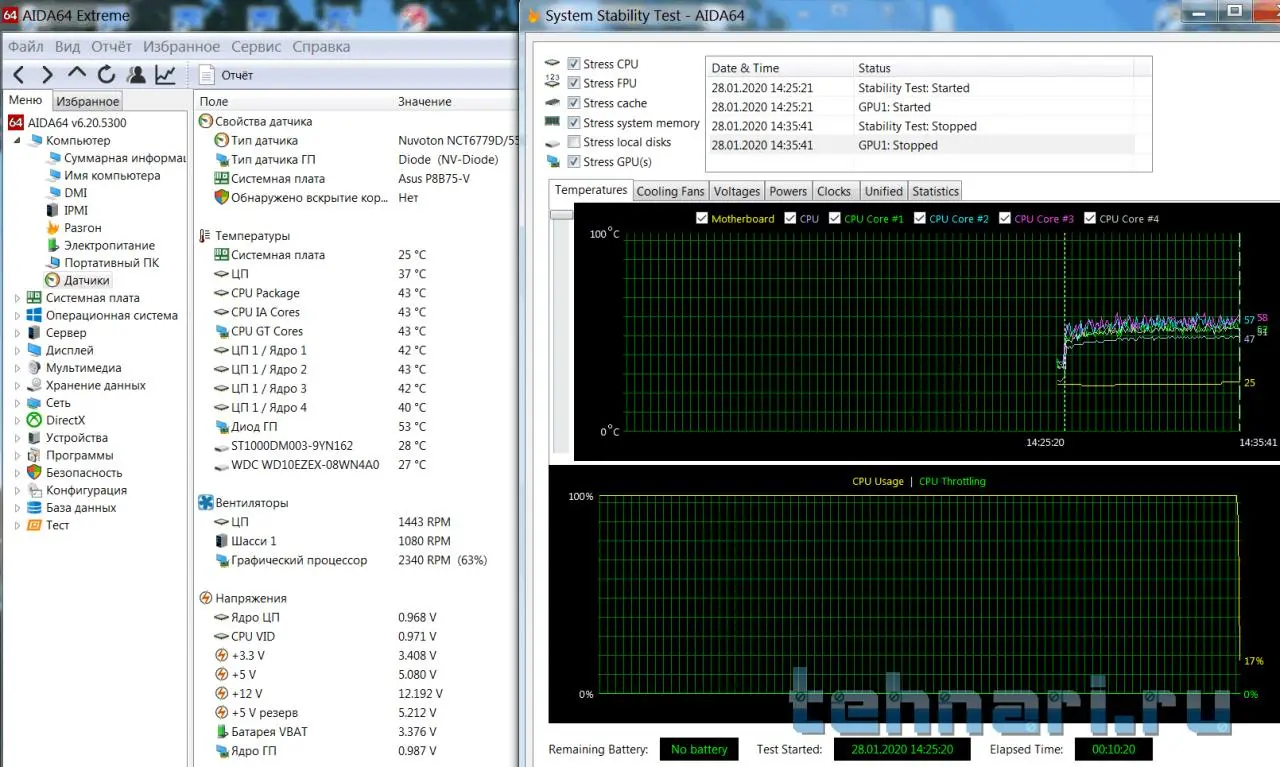Select the Имя компьютера tree icon

pos(54,176)
